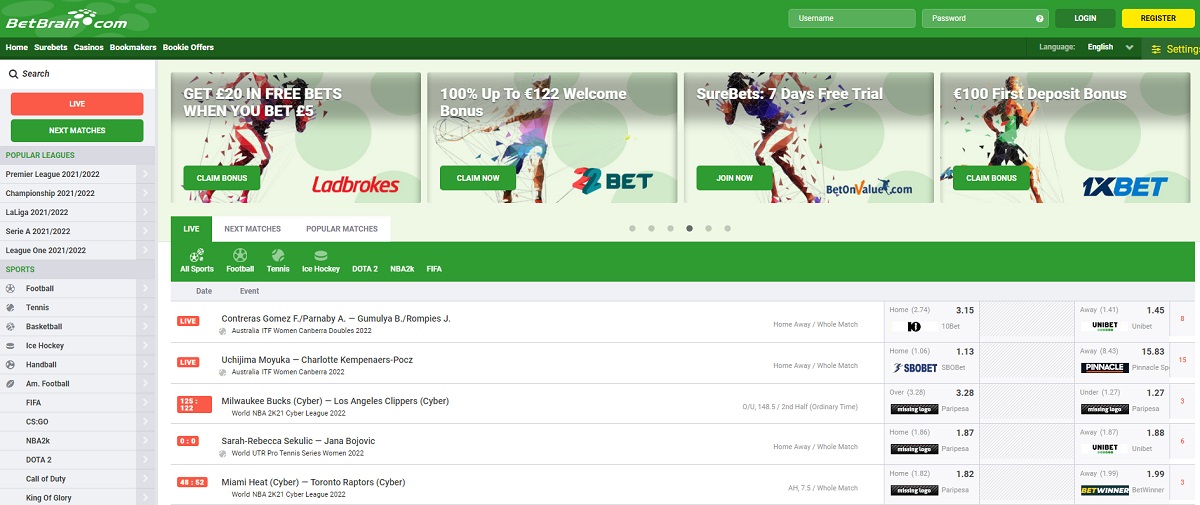The width and height of the screenshot is (1200, 505).
Task: Expand LaLiga 2021/2022 chevron
Action: (x=145, y=212)
